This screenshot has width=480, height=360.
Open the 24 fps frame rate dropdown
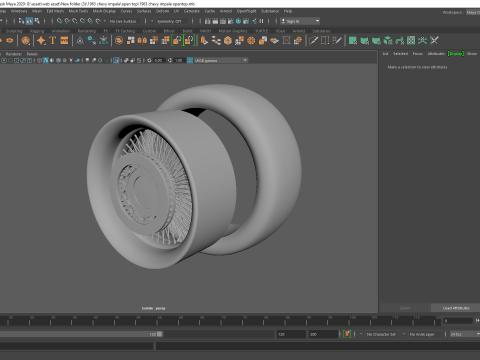(465, 334)
